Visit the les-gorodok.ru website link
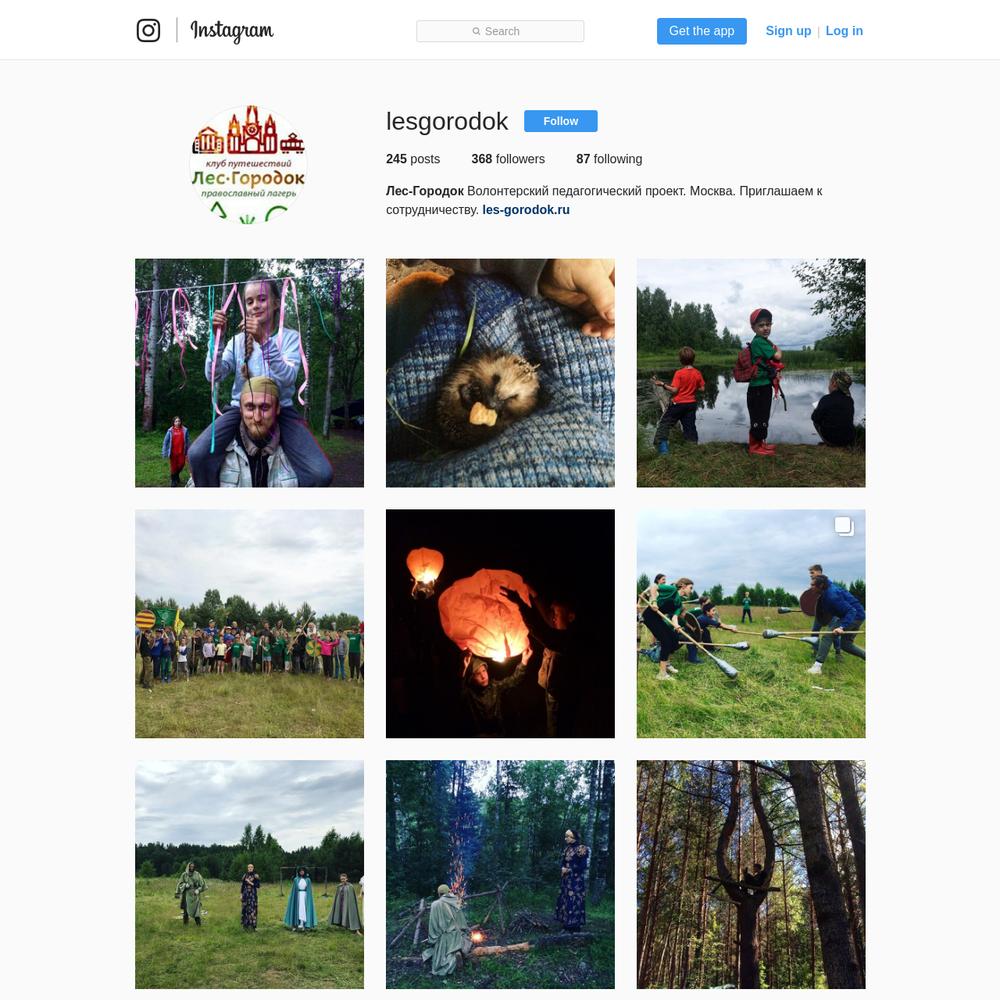Image resolution: width=1000 pixels, height=1000 pixels. pos(526,210)
